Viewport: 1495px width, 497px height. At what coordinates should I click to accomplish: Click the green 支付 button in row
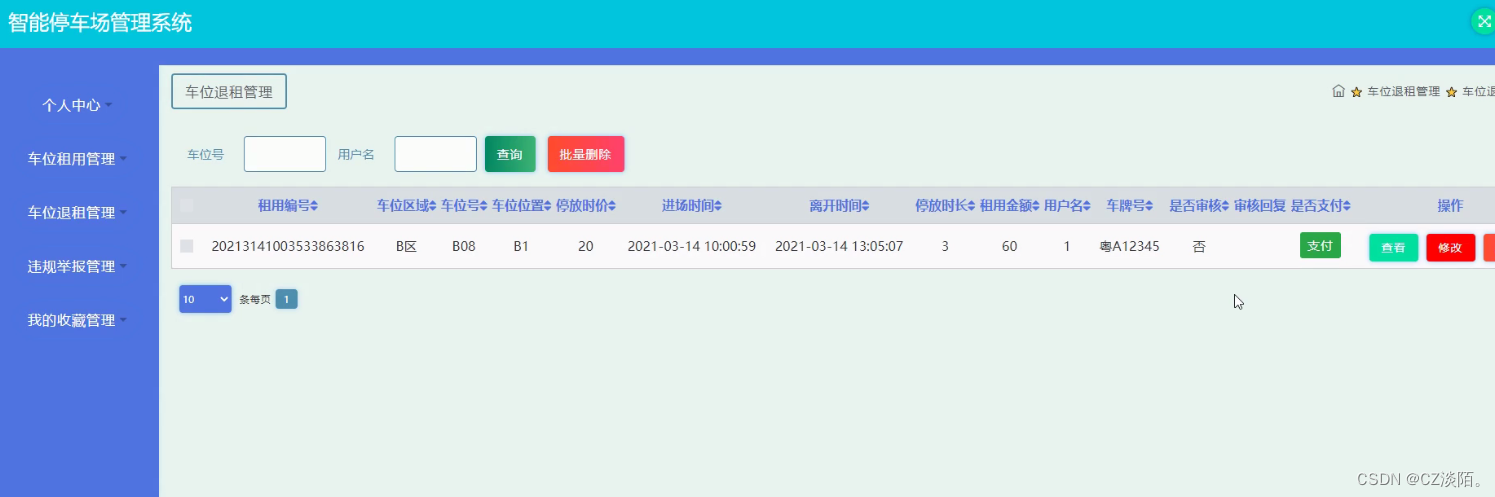(x=1320, y=245)
